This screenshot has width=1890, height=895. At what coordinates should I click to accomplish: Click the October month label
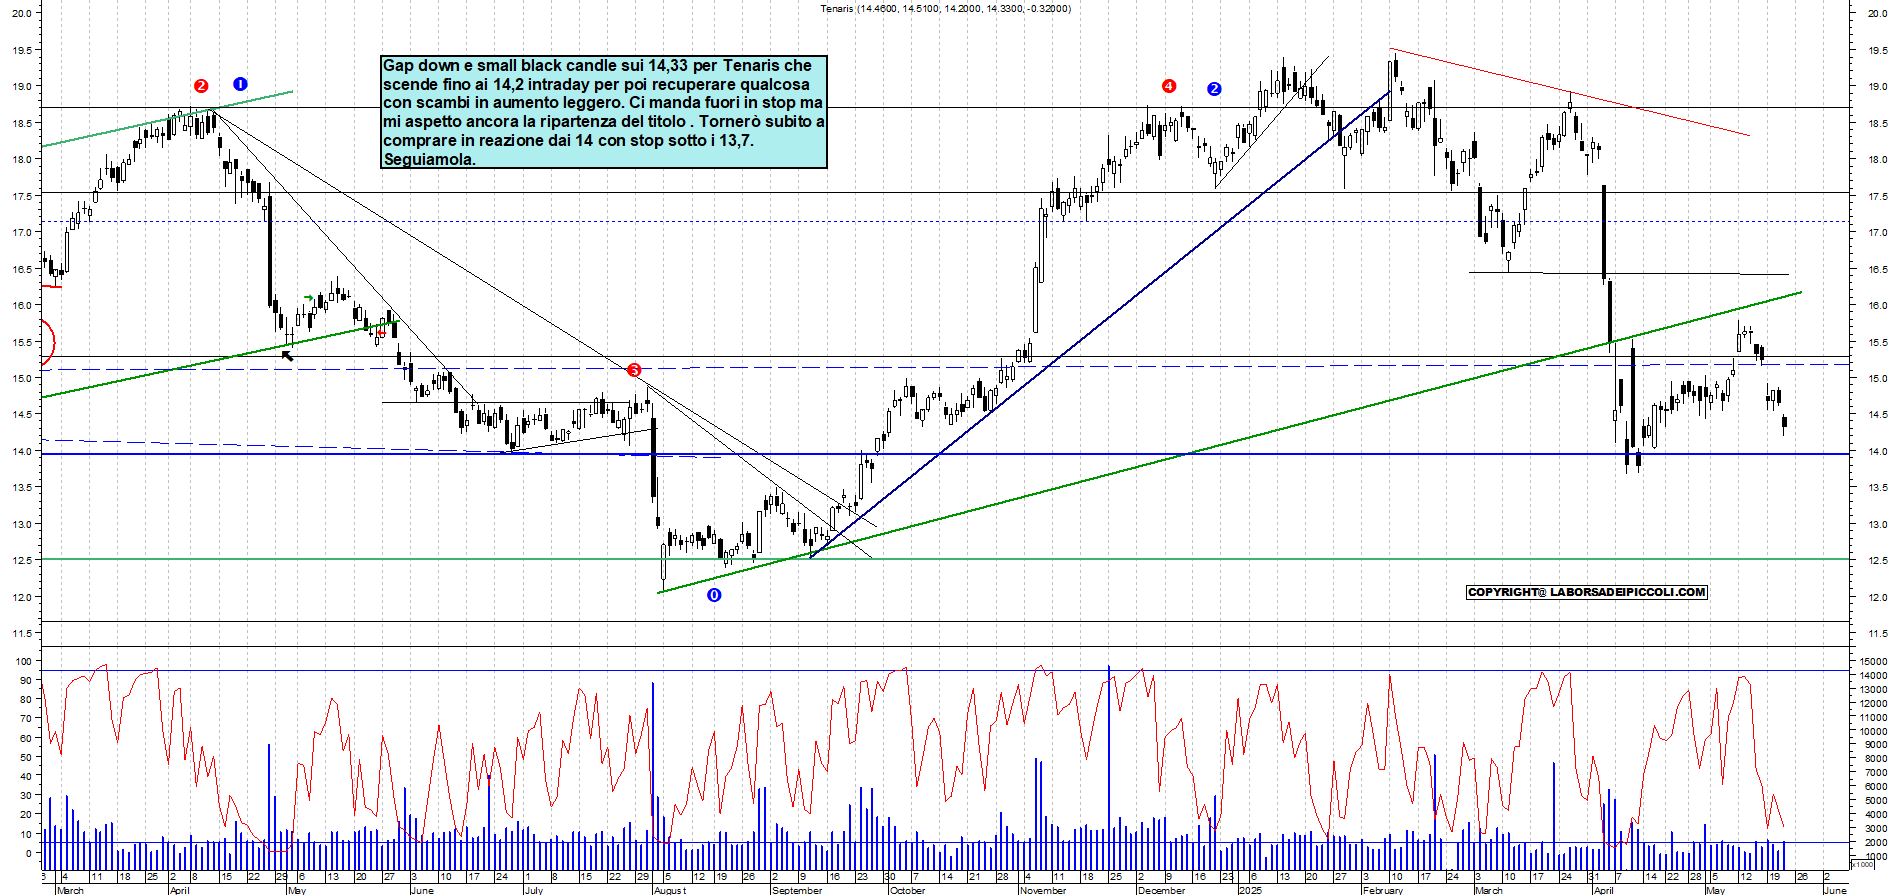pyautogui.click(x=908, y=890)
